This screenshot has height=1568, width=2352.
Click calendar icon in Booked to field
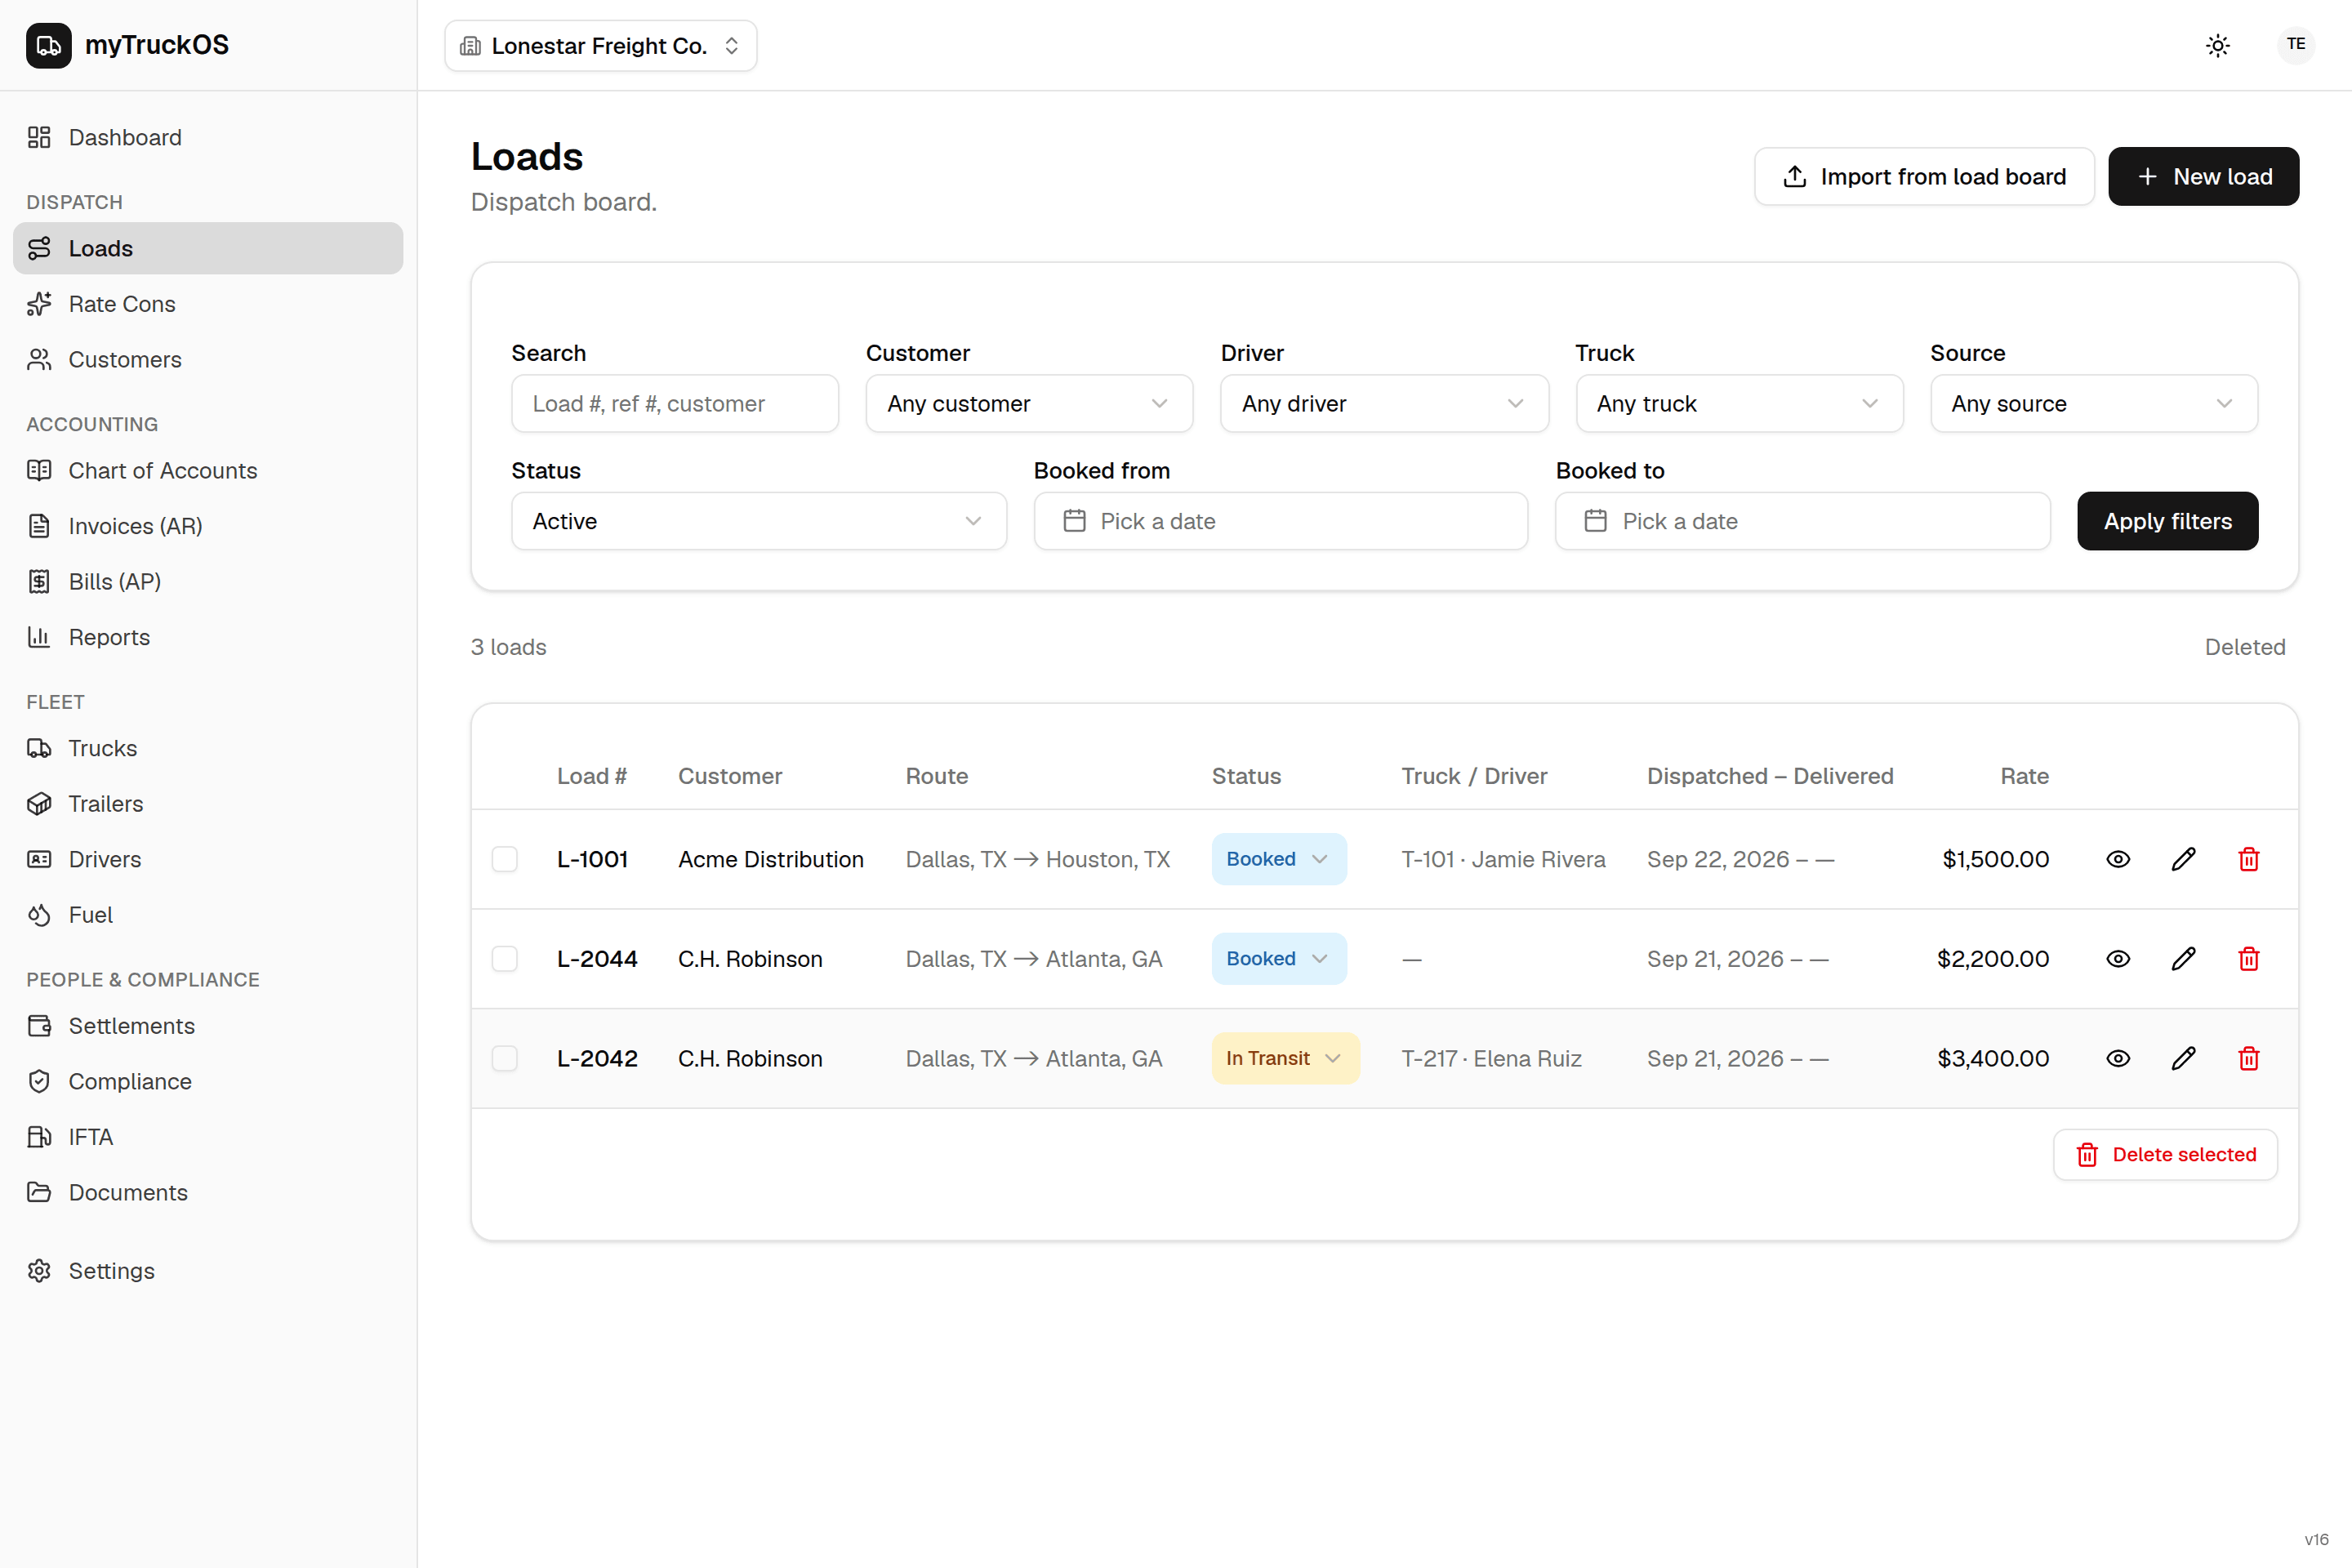1596,521
